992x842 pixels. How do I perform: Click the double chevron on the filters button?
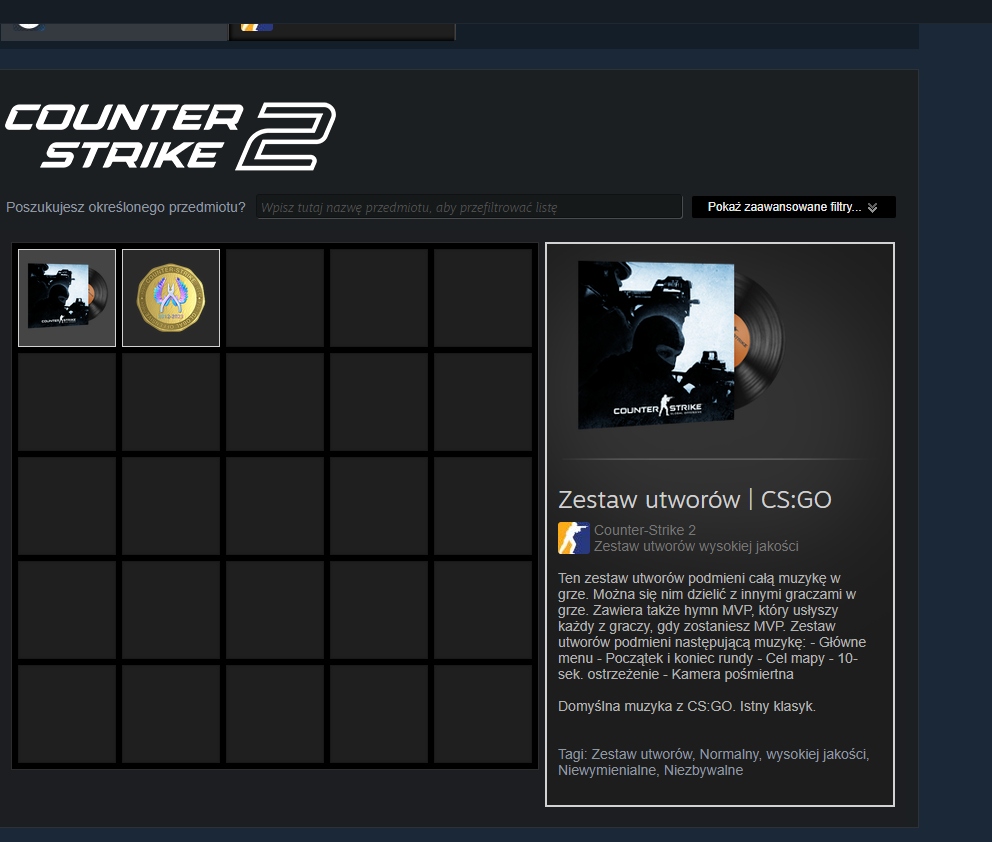coord(872,207)
